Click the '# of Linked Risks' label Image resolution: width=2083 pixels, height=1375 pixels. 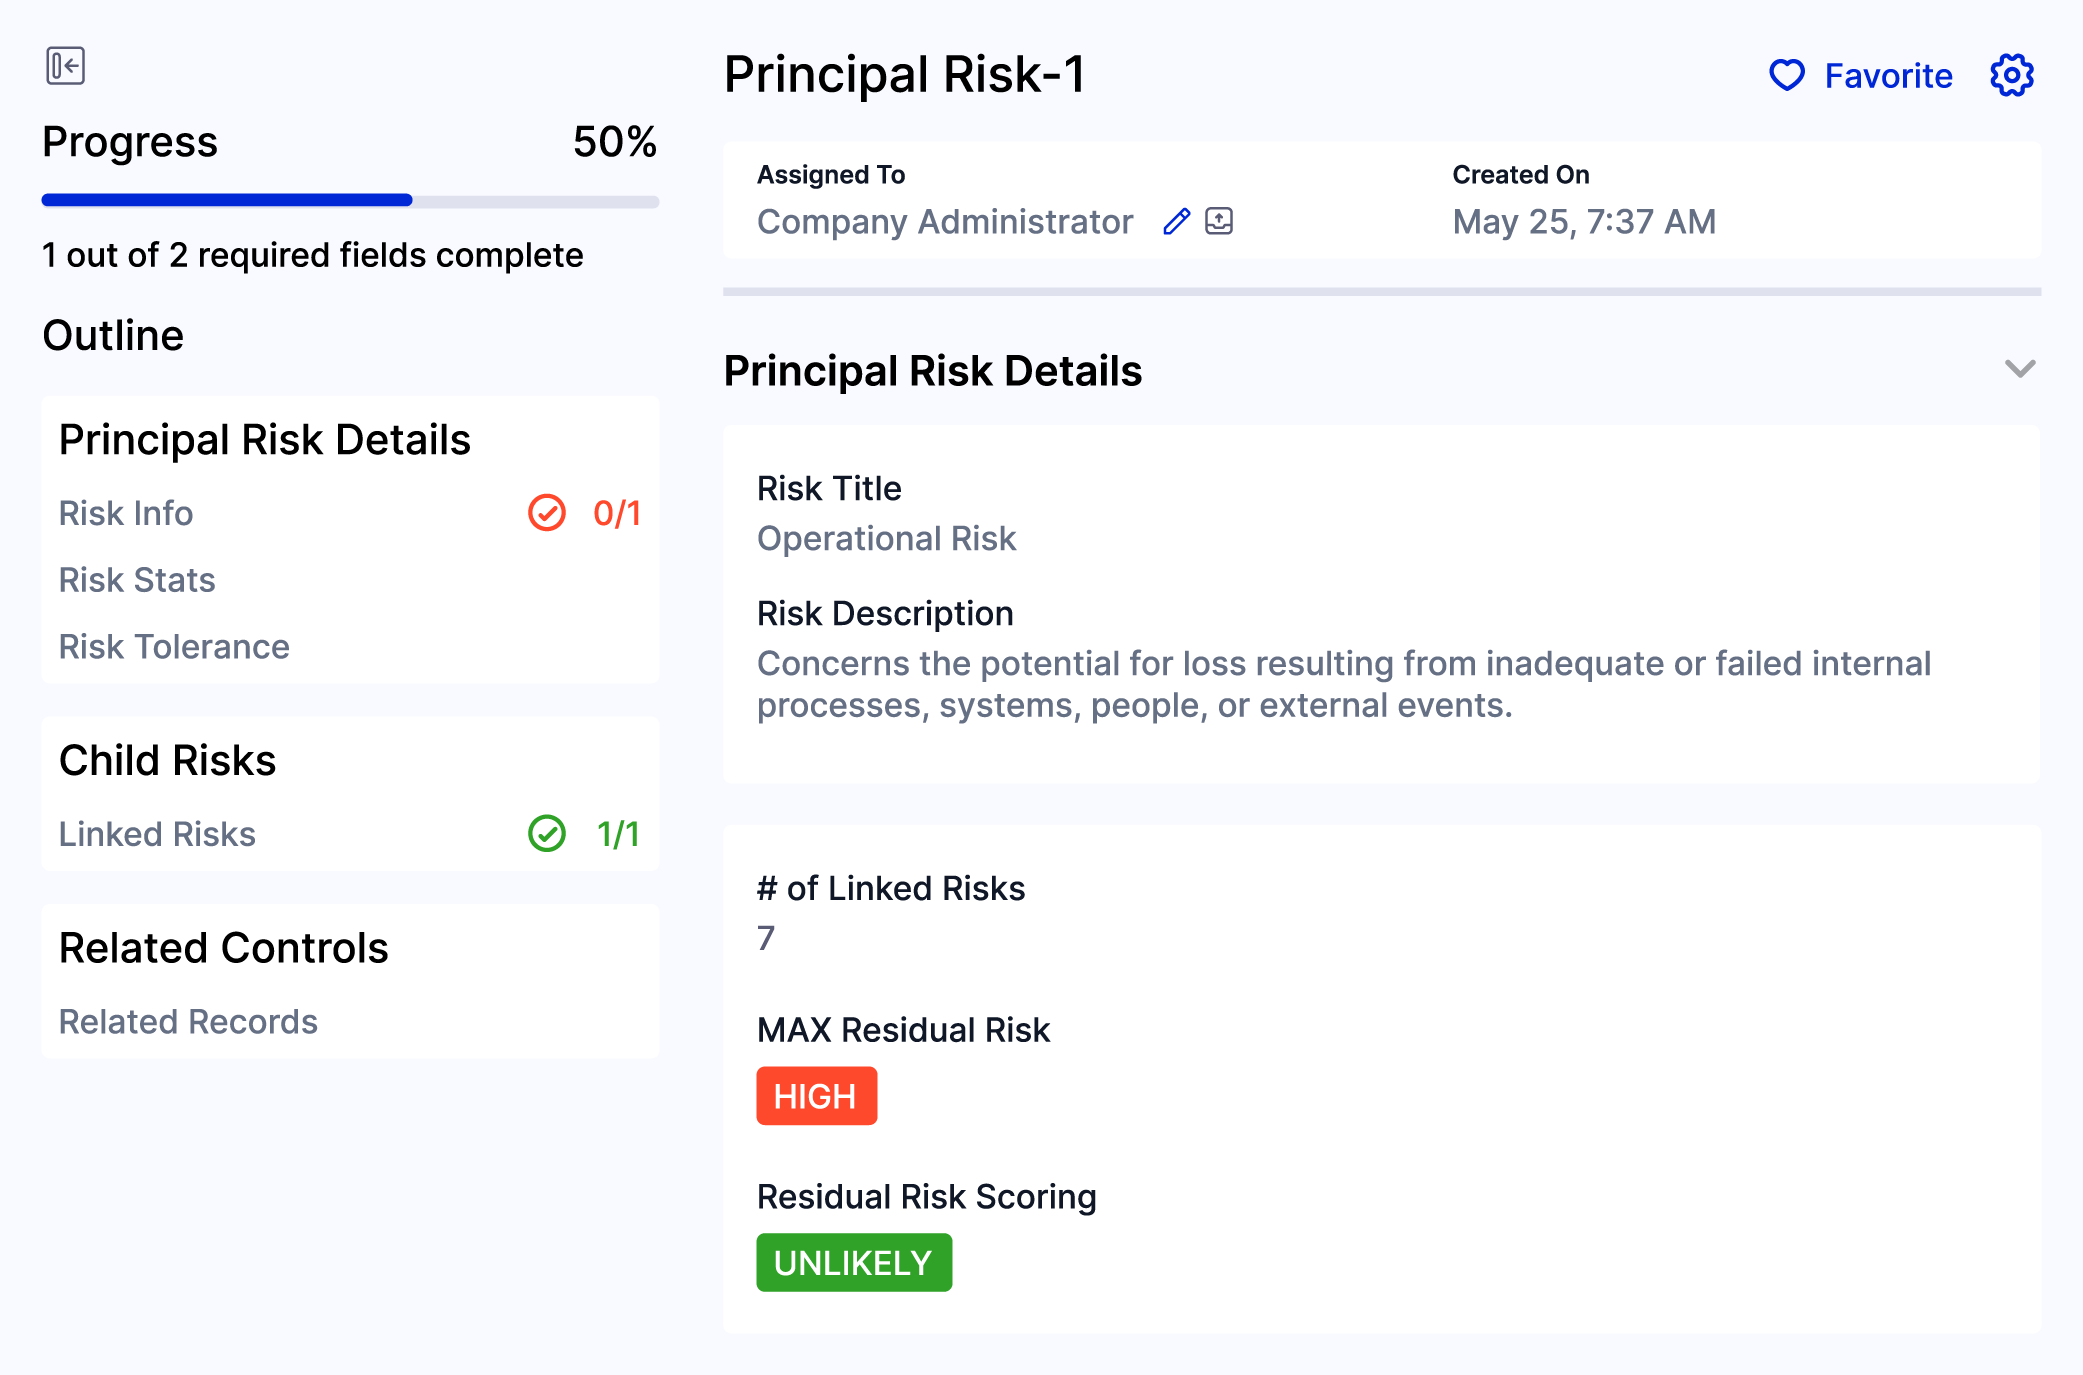(x=891, y=888)
